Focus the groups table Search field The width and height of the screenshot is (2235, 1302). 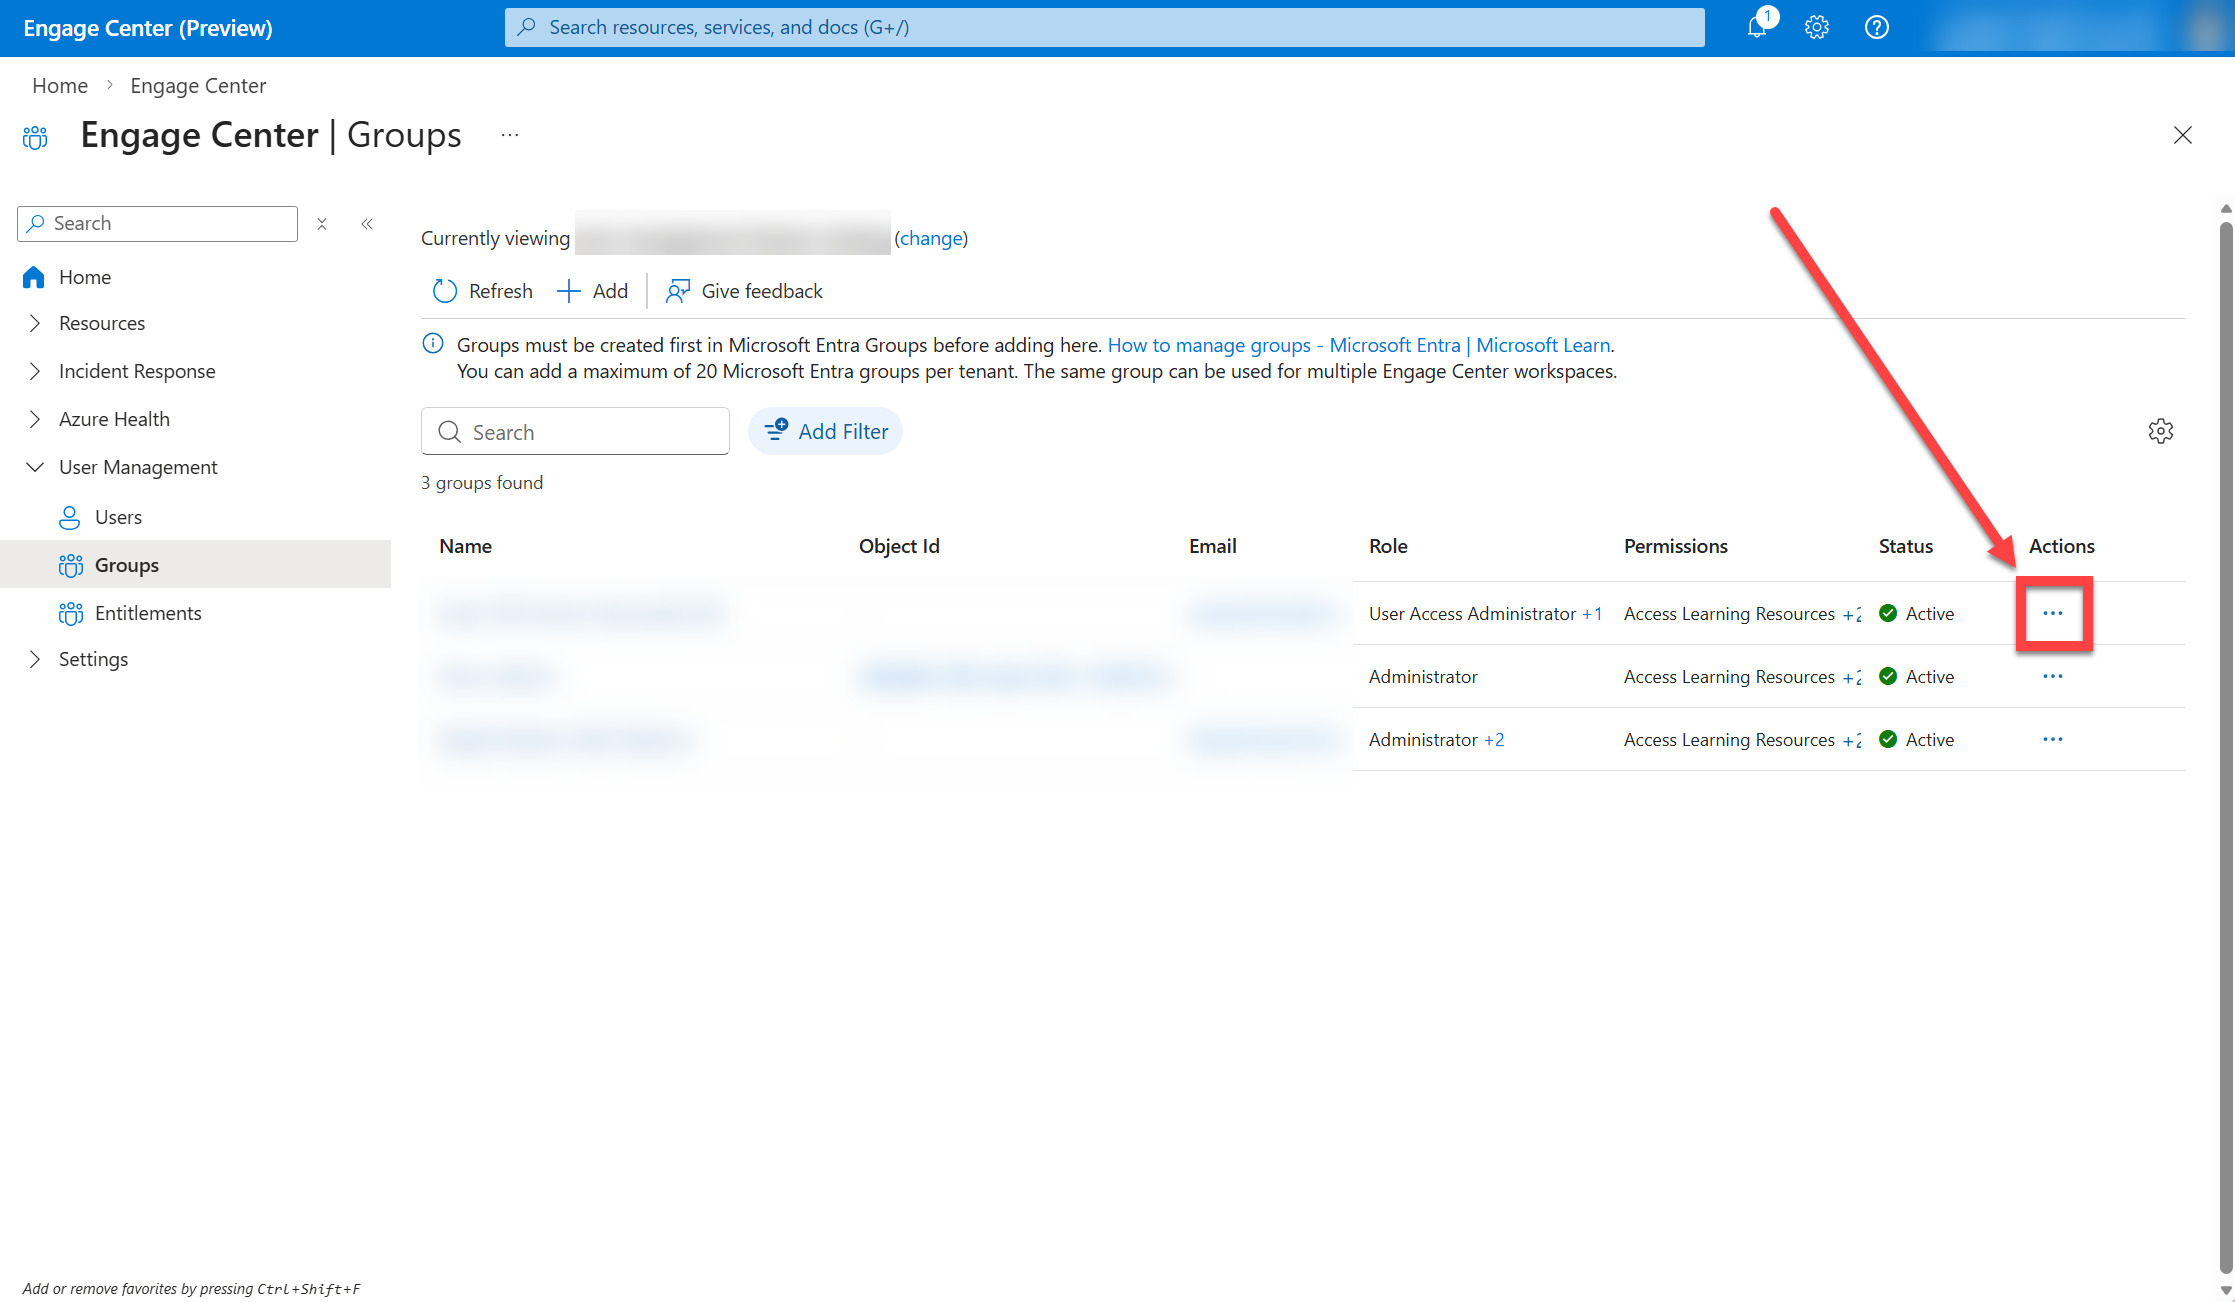click(575, 431)
